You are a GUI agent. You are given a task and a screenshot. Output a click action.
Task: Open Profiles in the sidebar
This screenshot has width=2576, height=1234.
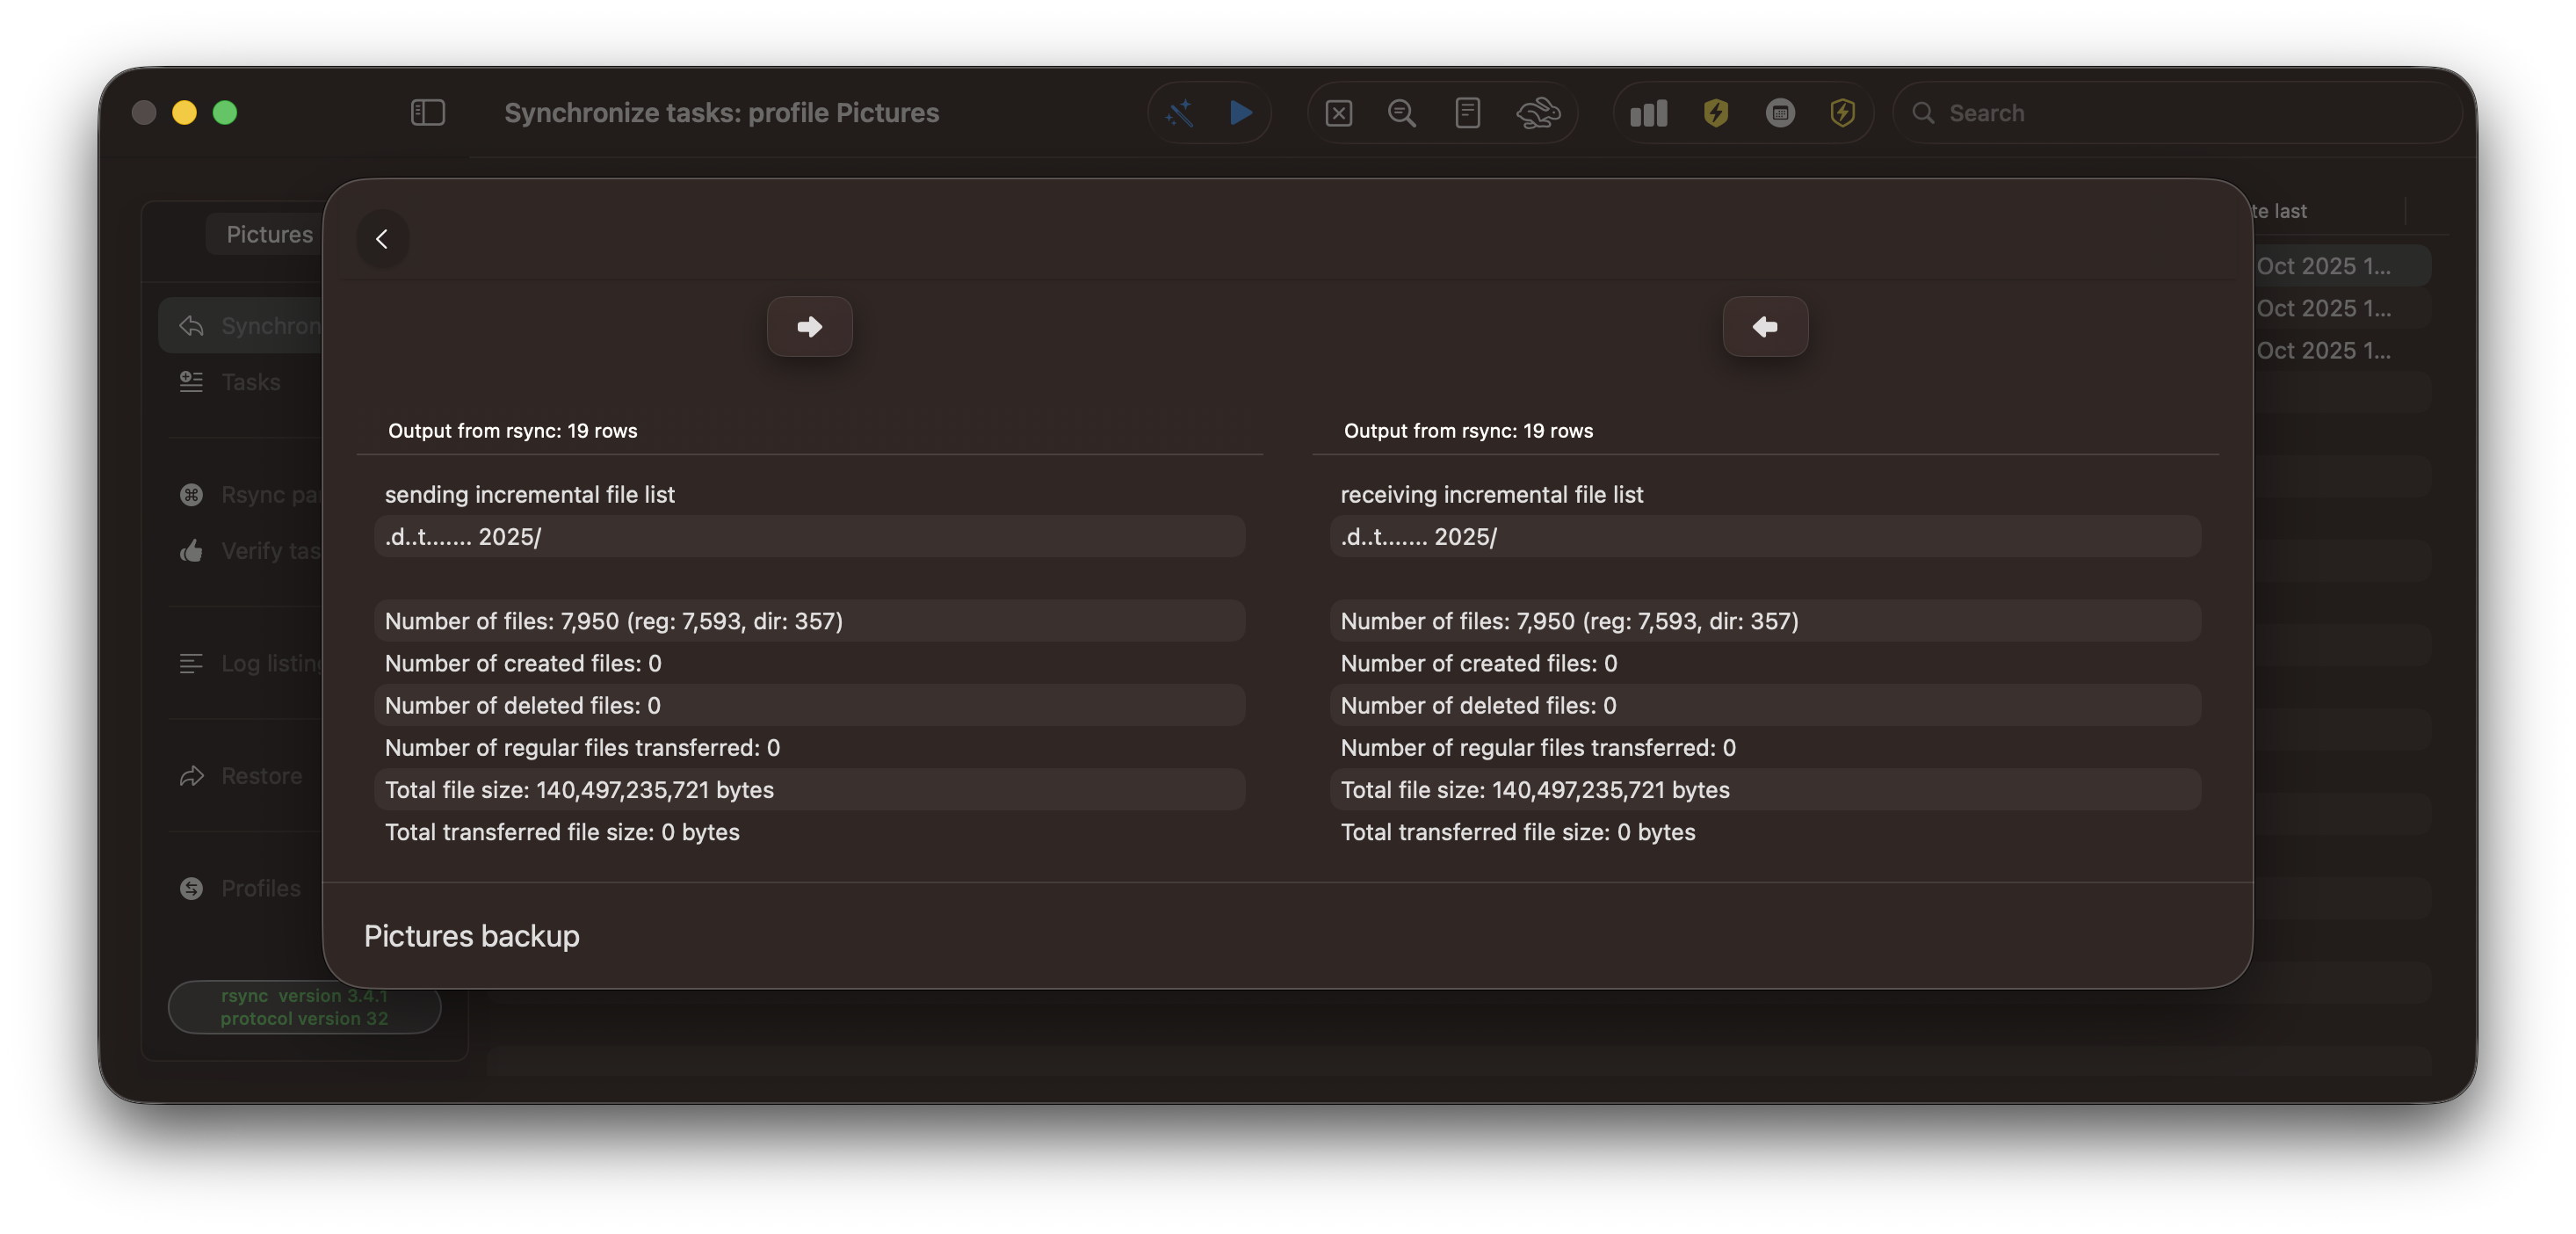pos(260,888)
